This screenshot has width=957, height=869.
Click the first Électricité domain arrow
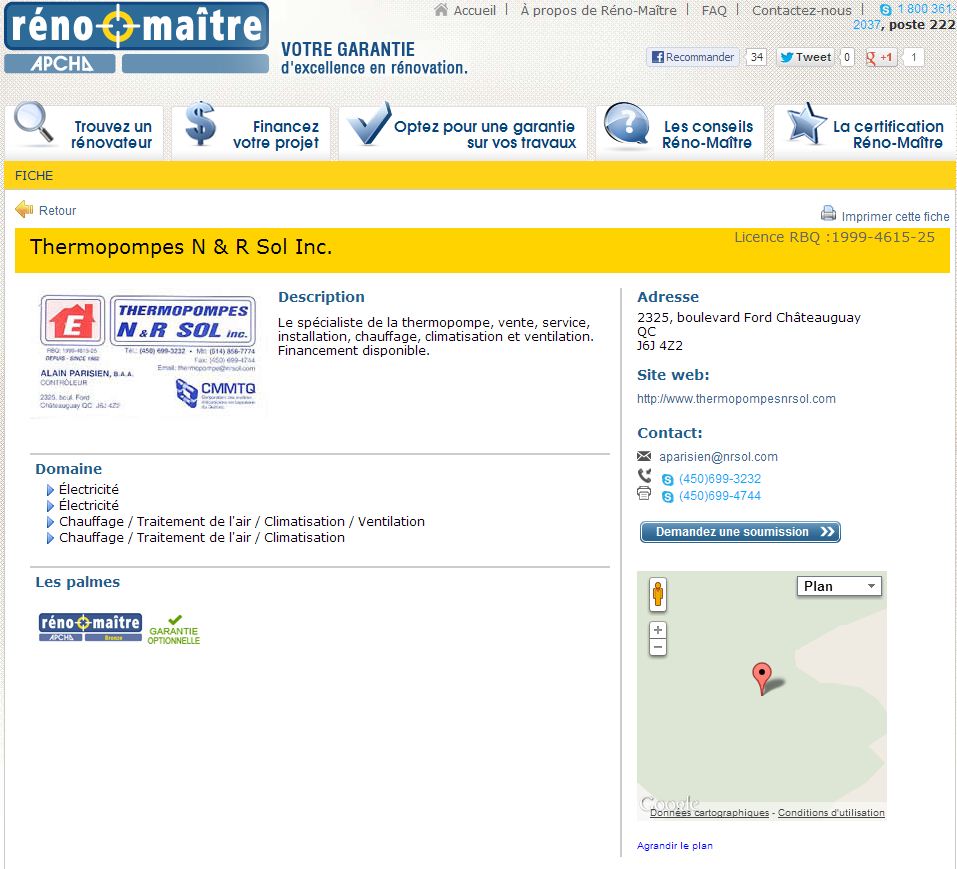click(50, 489)
